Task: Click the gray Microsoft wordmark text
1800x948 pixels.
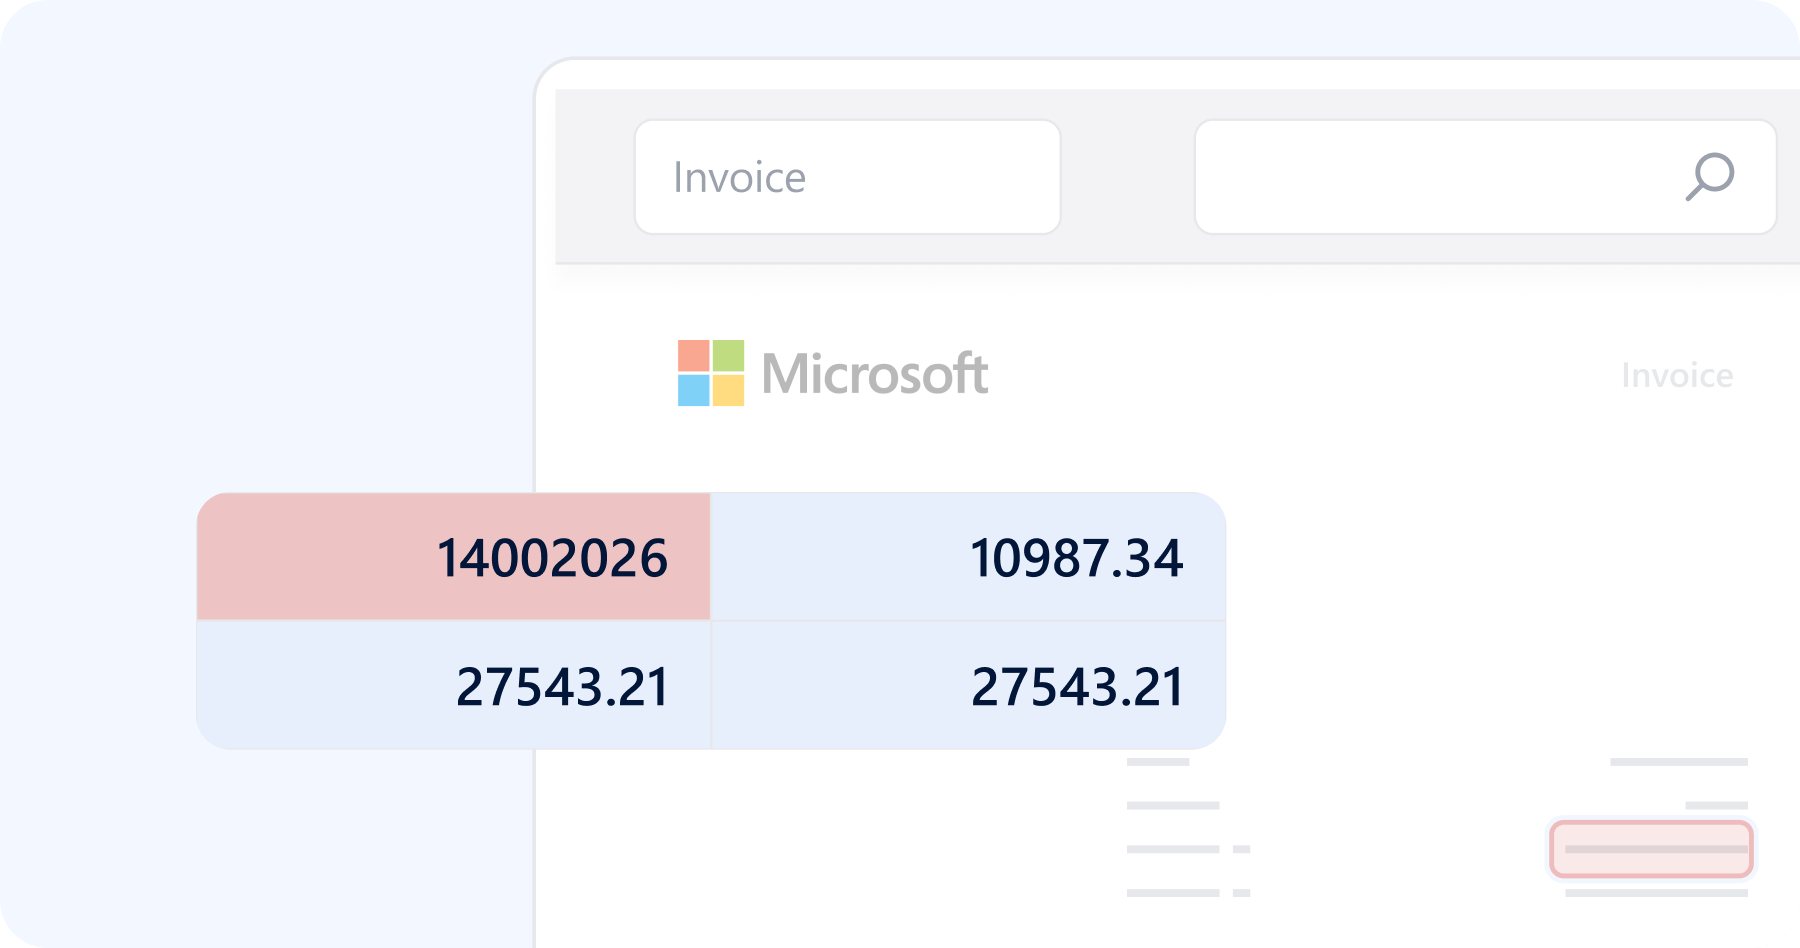Action: pyautogui.click(x=874, y=374)
